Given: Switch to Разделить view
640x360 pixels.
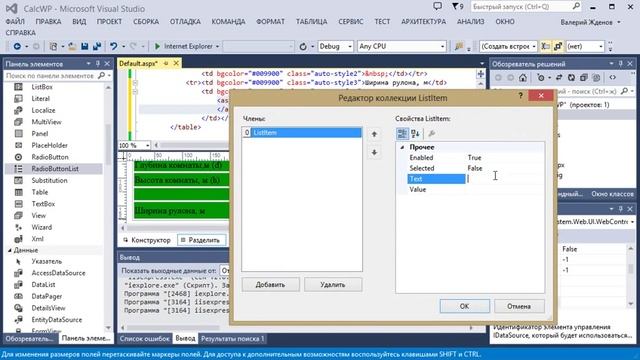Looking at the screenshot, I should [x=200, y=240].
